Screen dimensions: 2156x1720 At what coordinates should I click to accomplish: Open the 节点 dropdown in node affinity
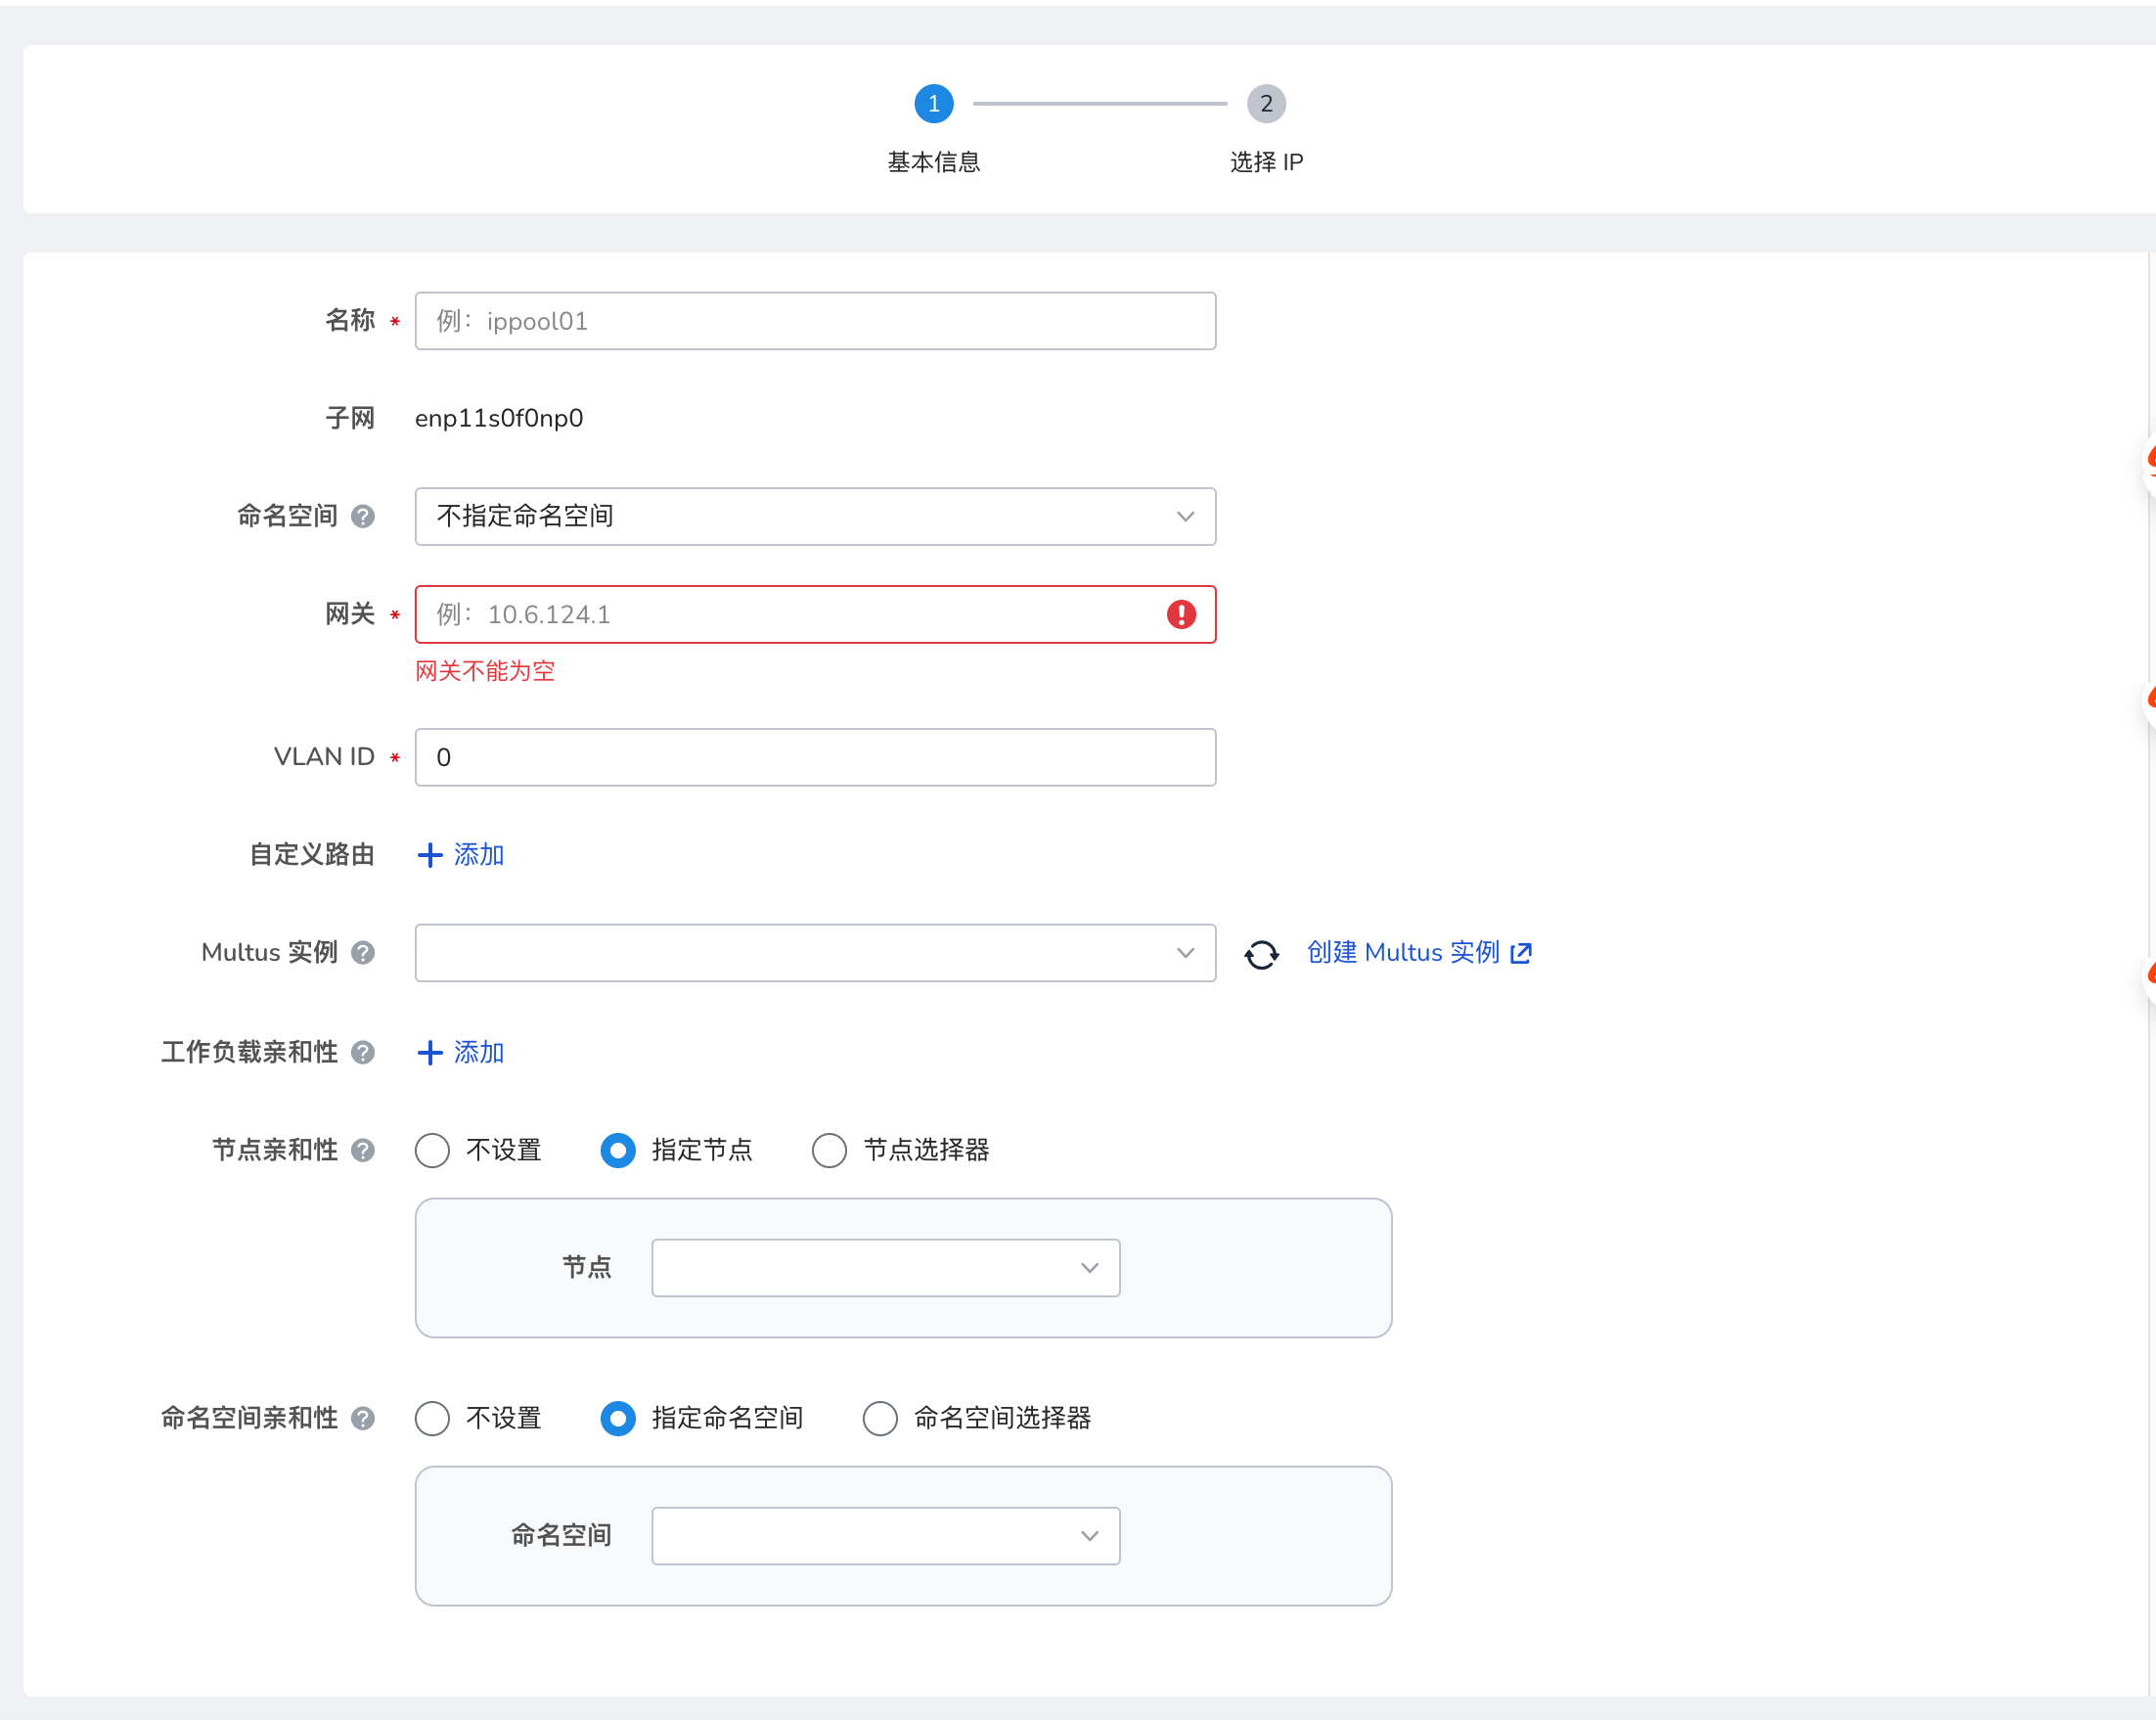click(x=885, y=1267)
